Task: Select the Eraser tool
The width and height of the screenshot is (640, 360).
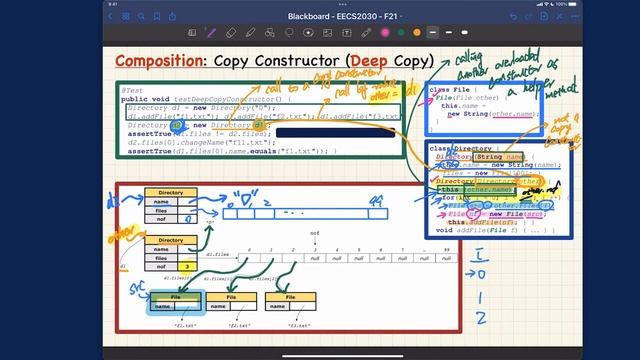Action: tap(231, 33)
